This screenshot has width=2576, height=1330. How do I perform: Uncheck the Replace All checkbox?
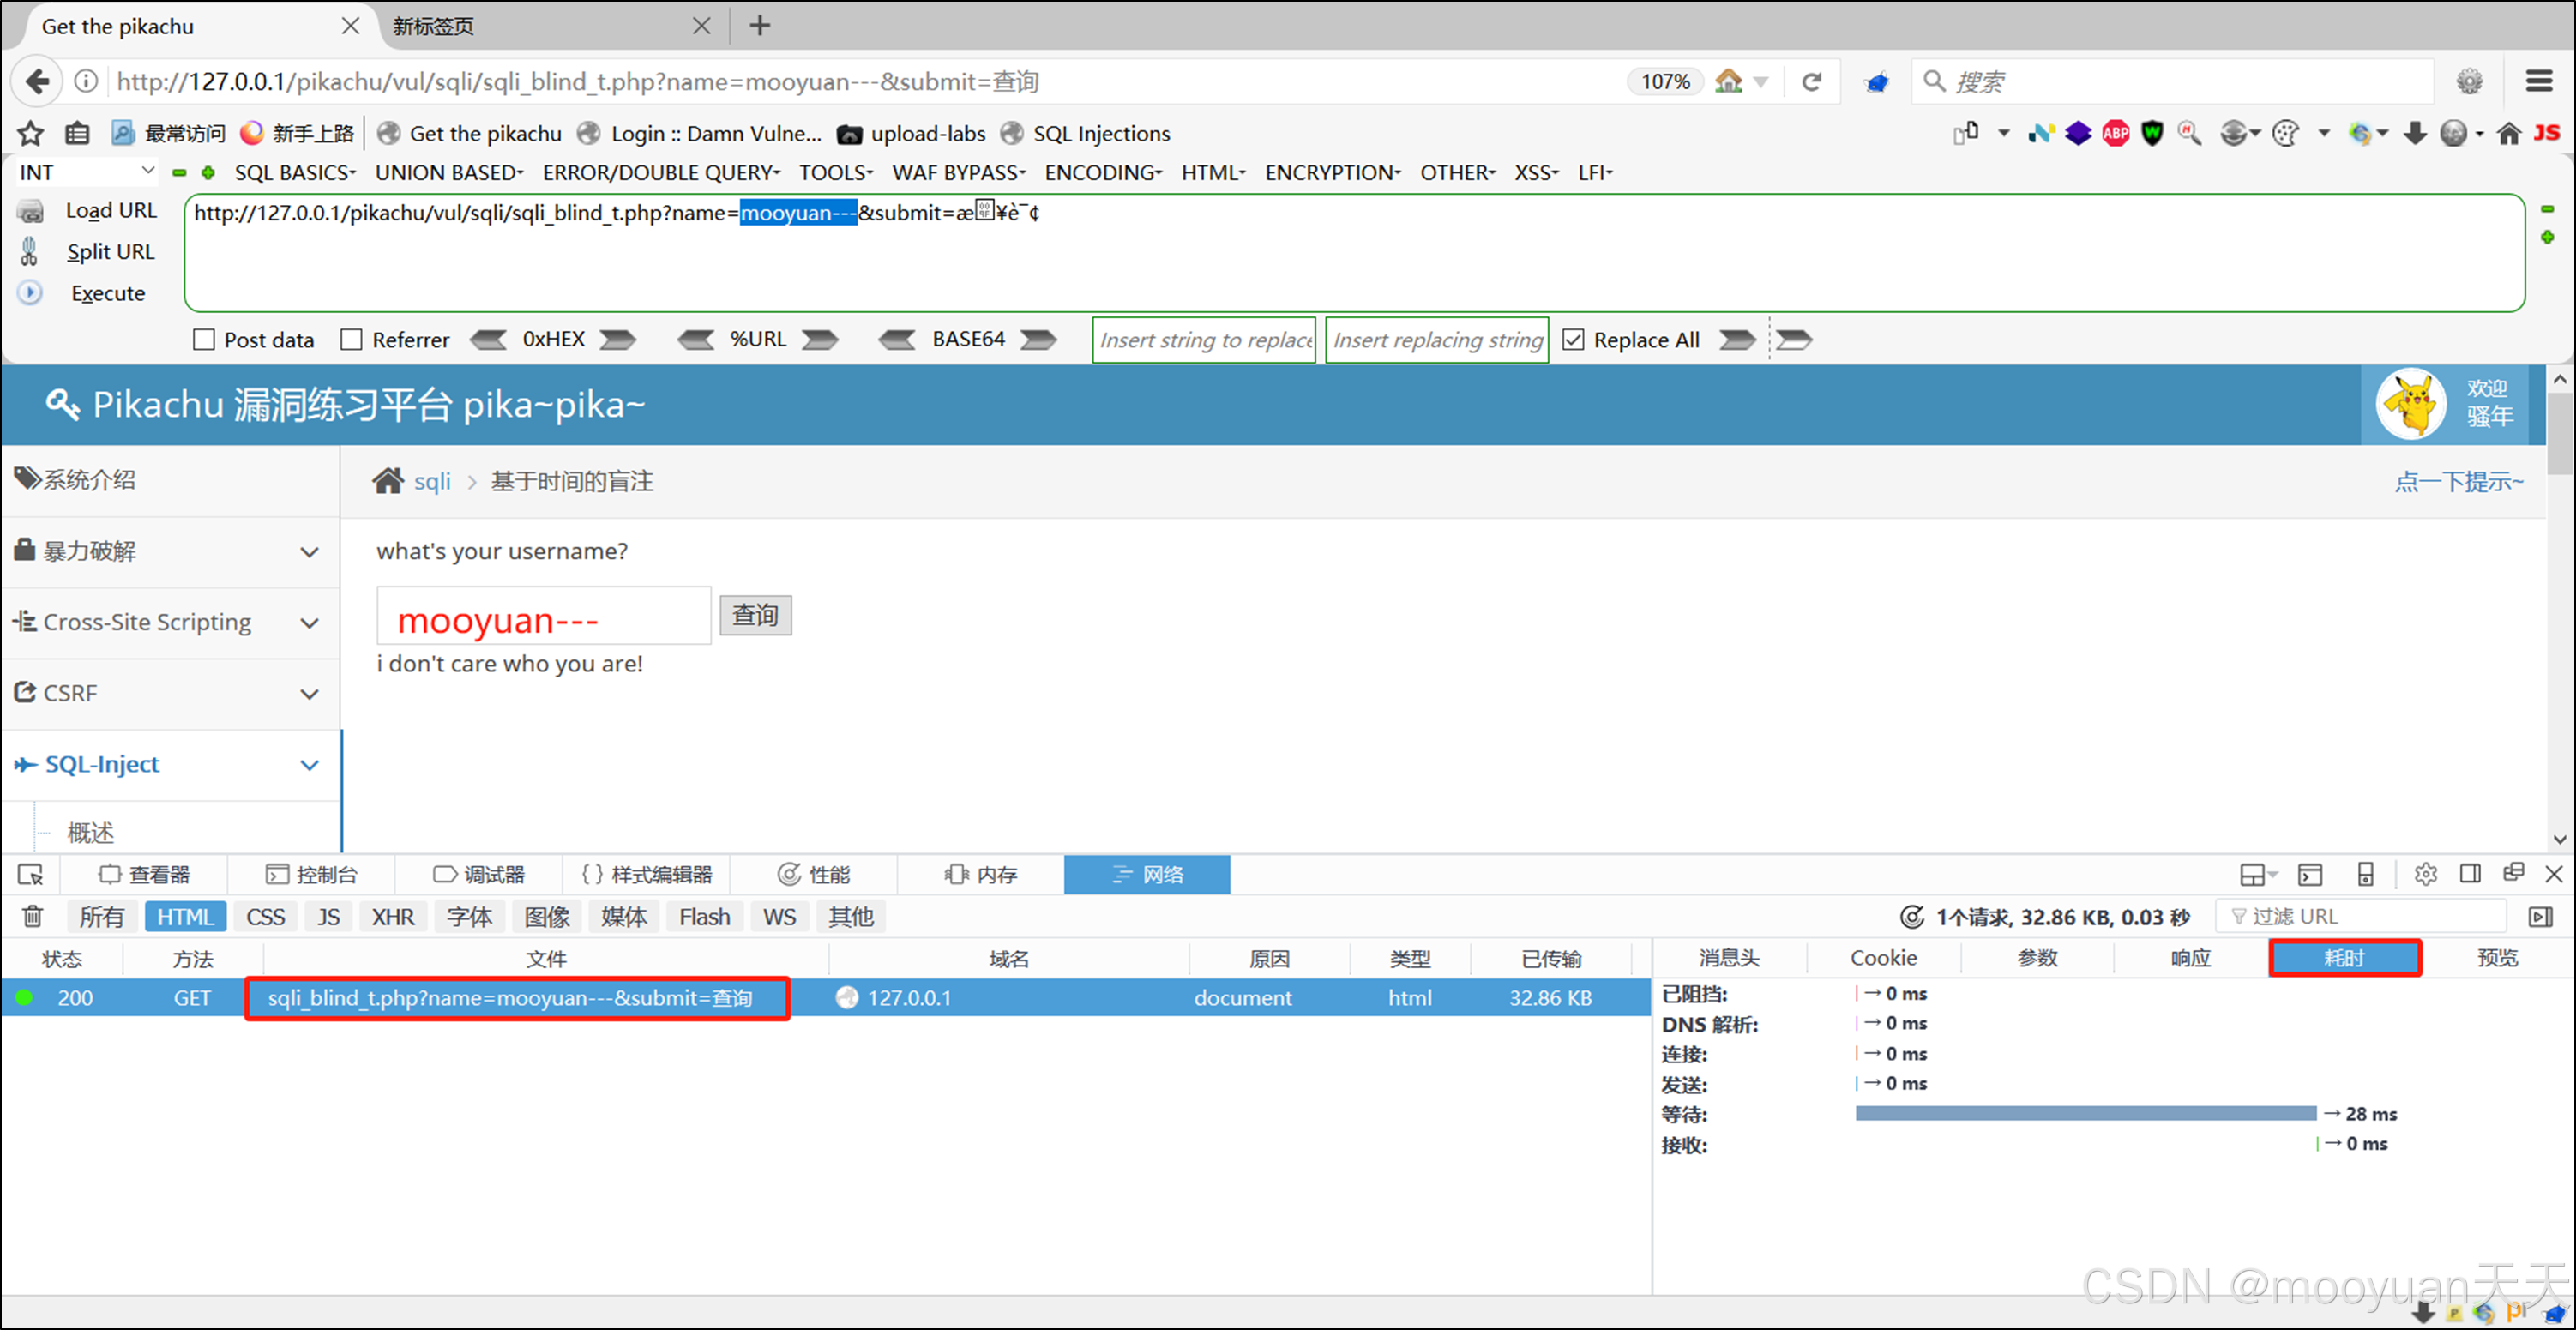(x=1573, y=340)
